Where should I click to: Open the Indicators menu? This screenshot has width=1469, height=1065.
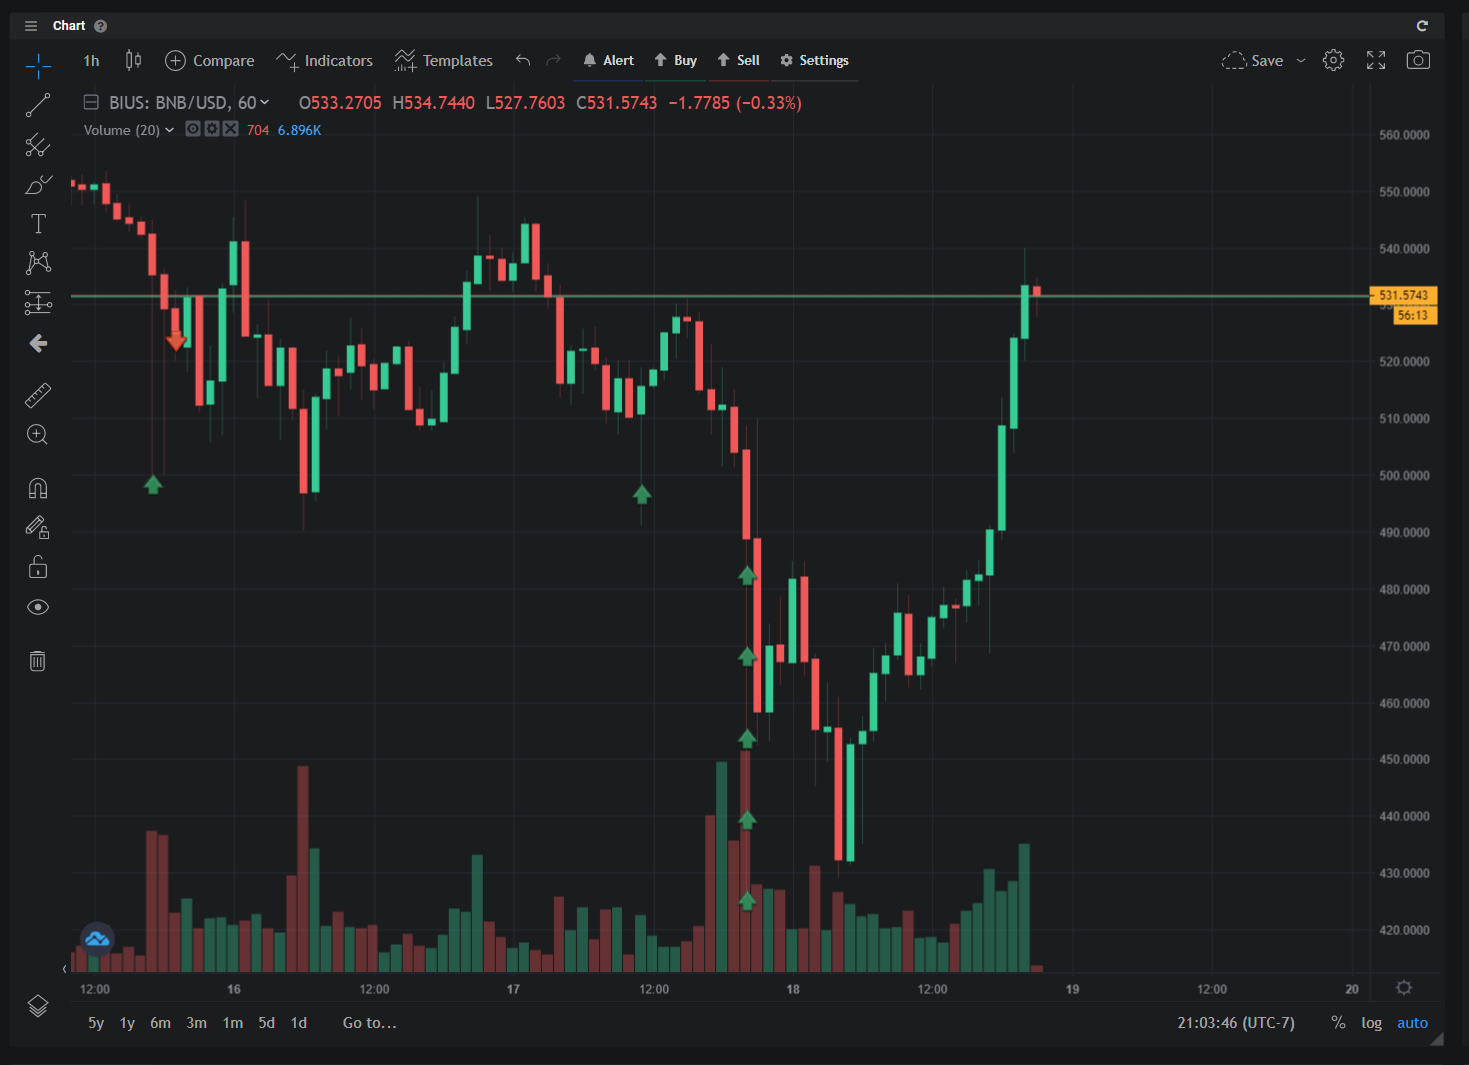pos(325,61)
